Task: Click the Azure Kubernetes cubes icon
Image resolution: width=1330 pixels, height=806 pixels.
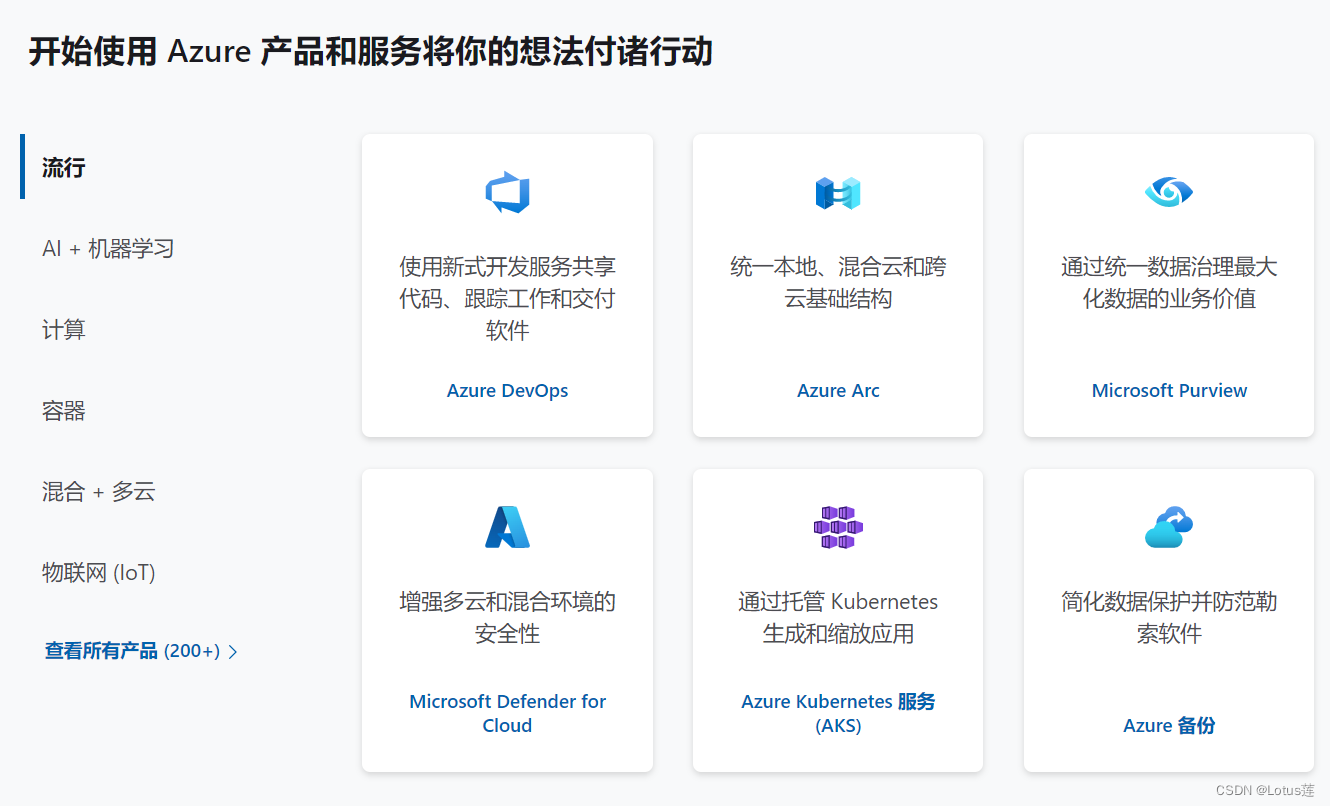Action: point(838,527)
